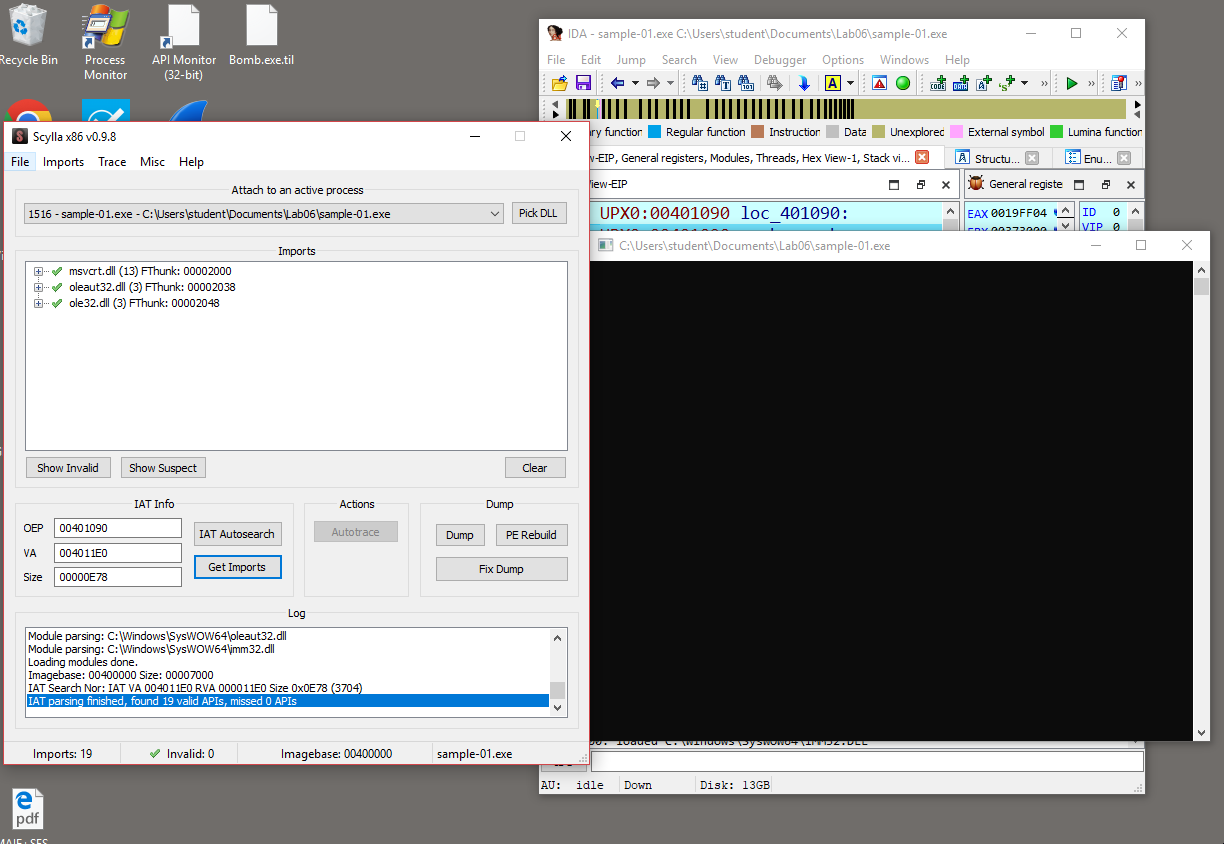Image resolution: width=1224 pixels, height=844 pixels.
Task: Click the Fix Dump button
Action: pos(501,569)
